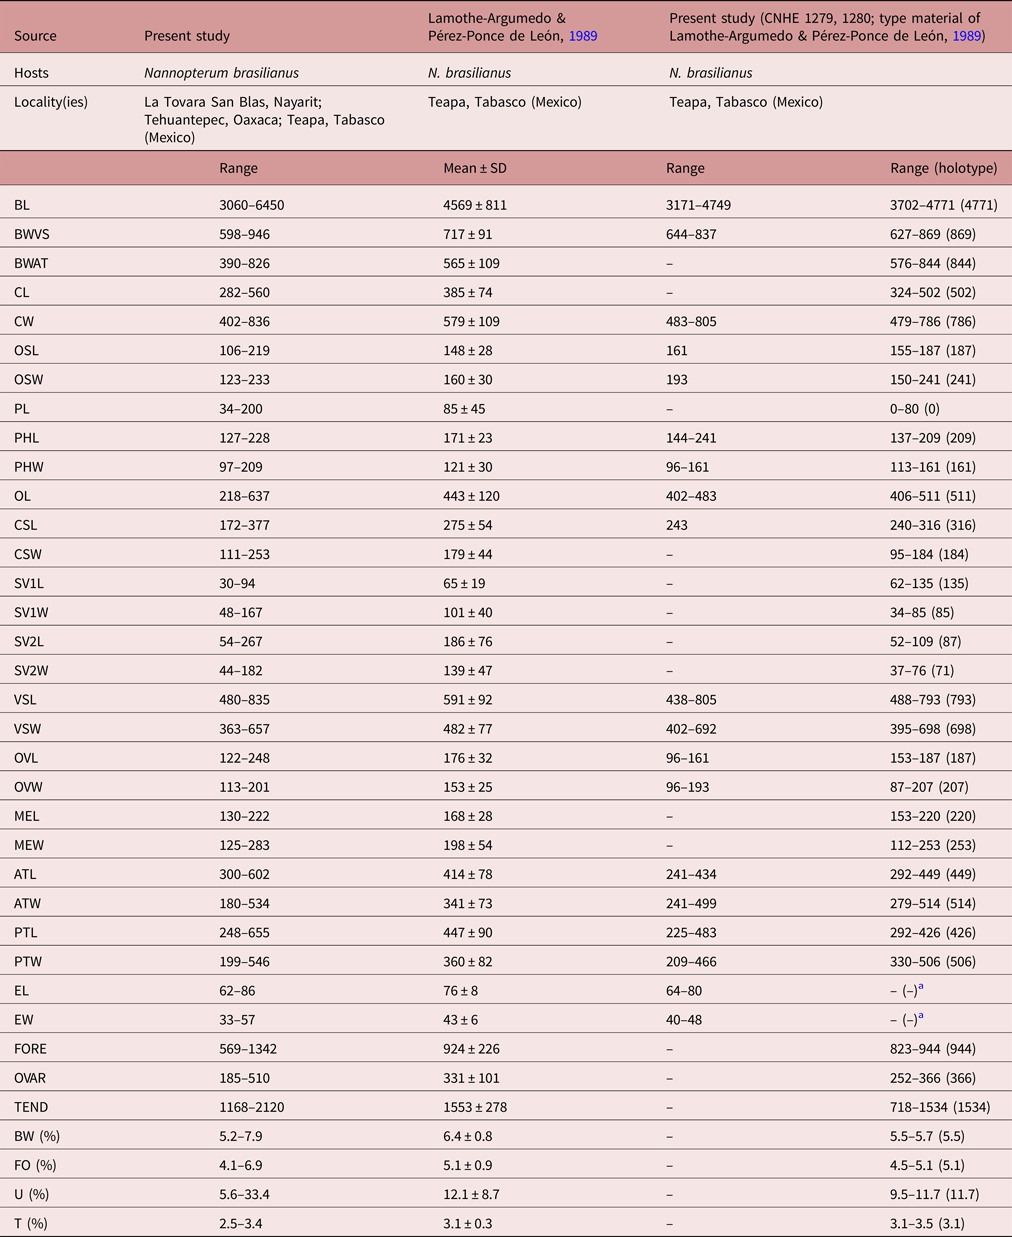The image size is (1012, 1237).
Task: Select the 'BL' row label
Action: 22,205
